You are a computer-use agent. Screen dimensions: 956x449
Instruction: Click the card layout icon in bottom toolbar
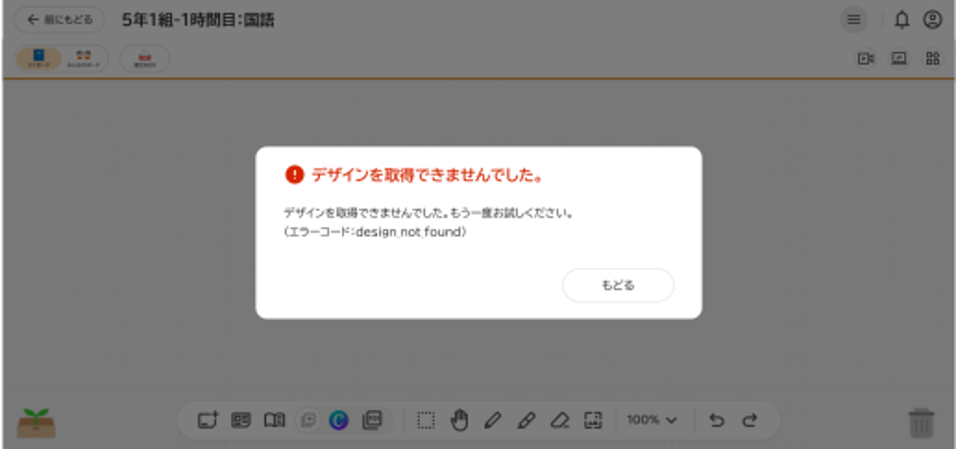[241, 420]
